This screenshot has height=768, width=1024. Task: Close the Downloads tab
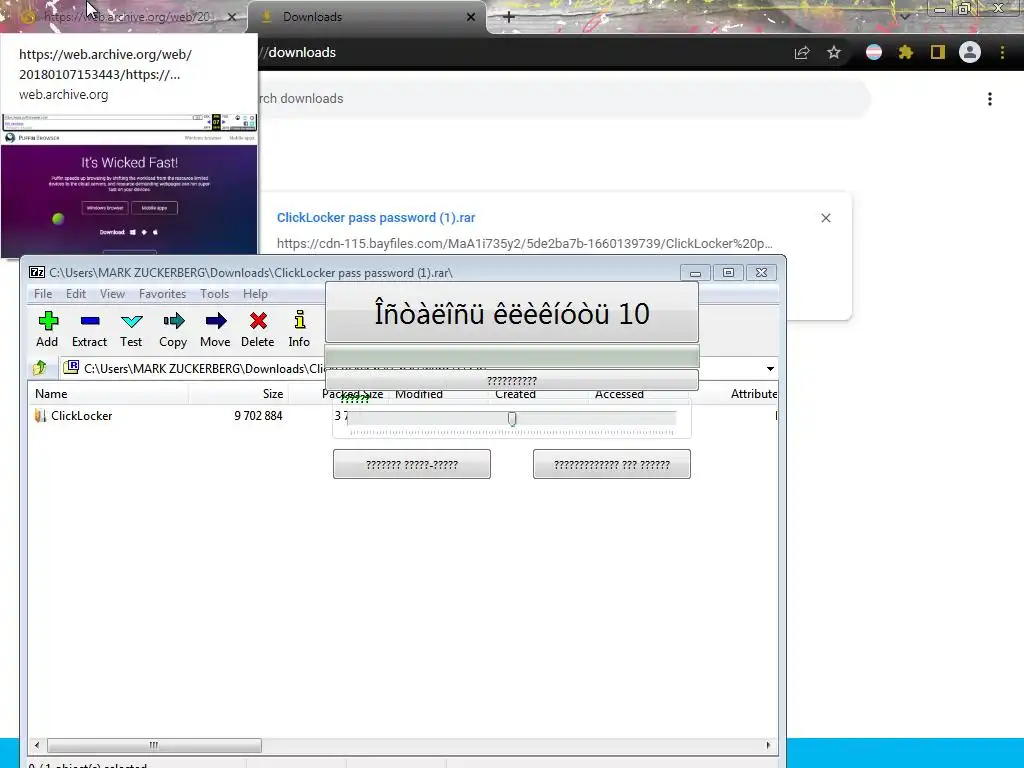tap(471, 17)
